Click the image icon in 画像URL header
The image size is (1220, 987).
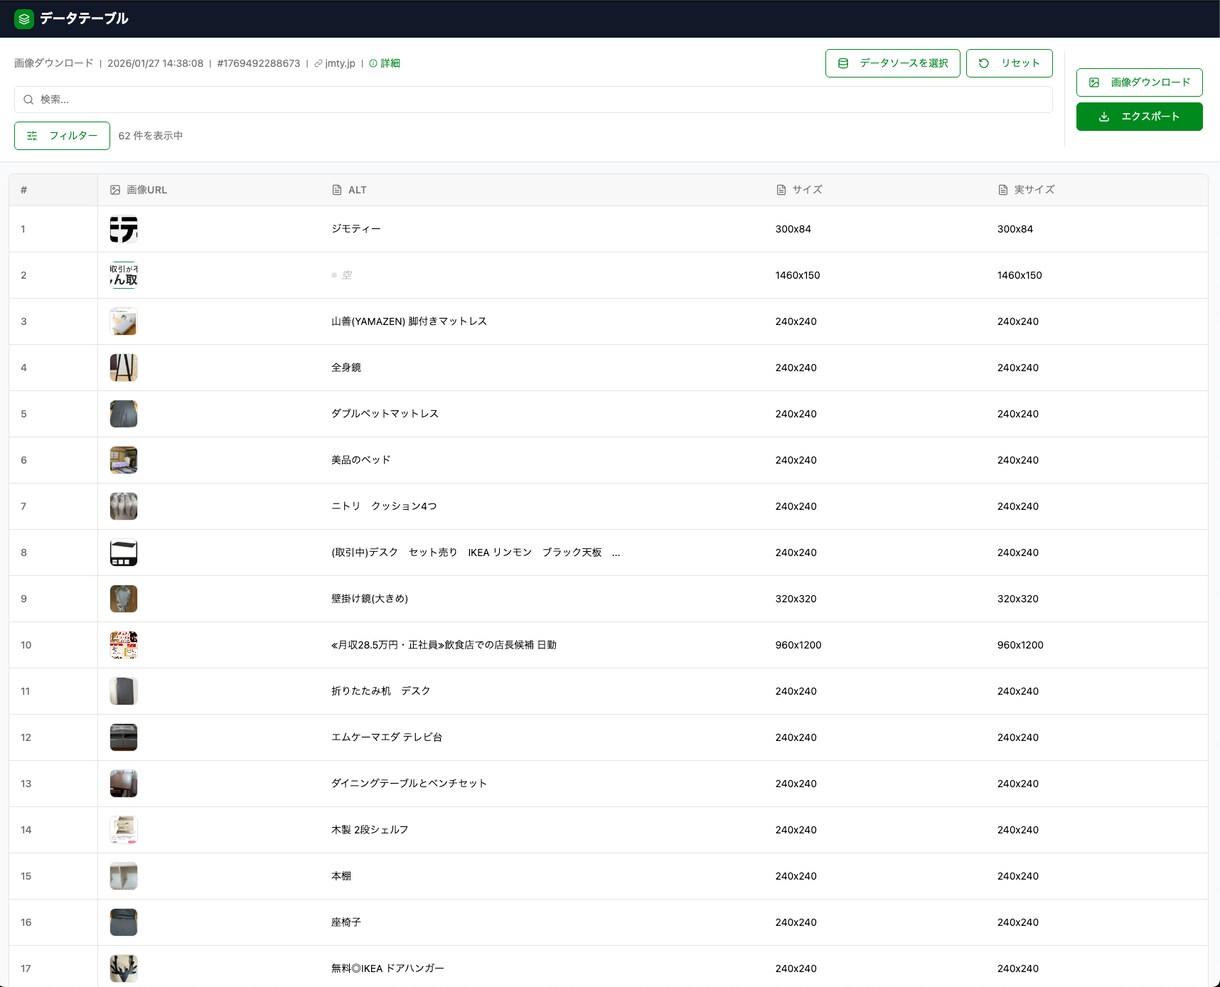tap(115, 190)
